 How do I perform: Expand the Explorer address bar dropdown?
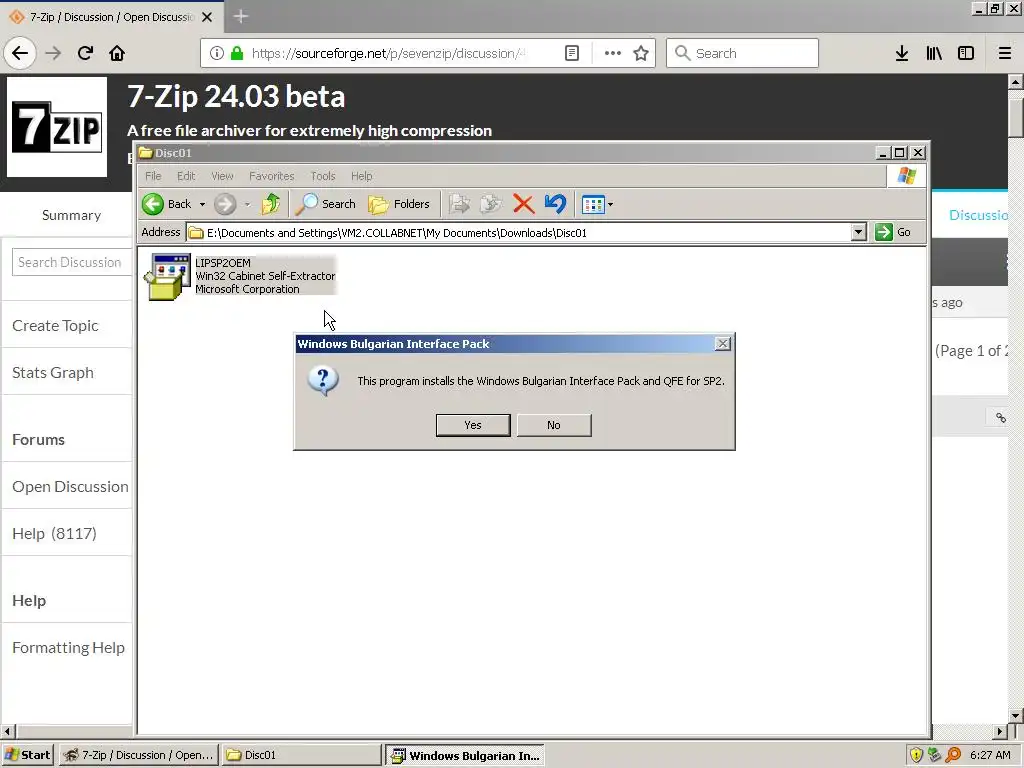click(859, 232)
